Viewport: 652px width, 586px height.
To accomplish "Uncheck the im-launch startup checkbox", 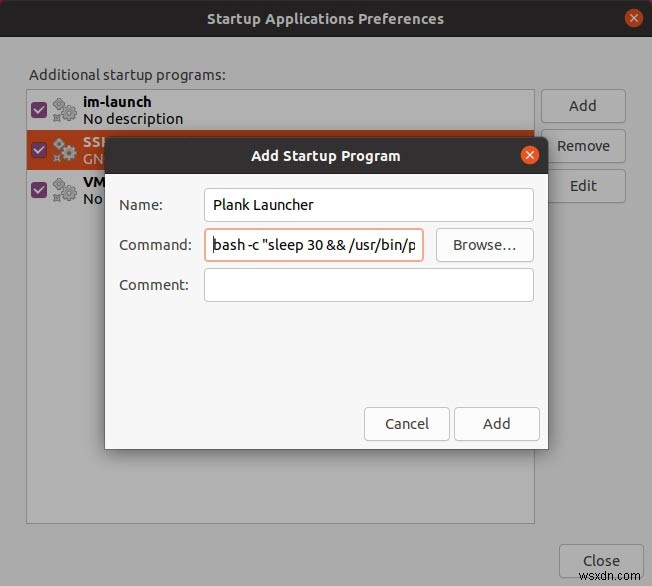I will click(39, 110).
